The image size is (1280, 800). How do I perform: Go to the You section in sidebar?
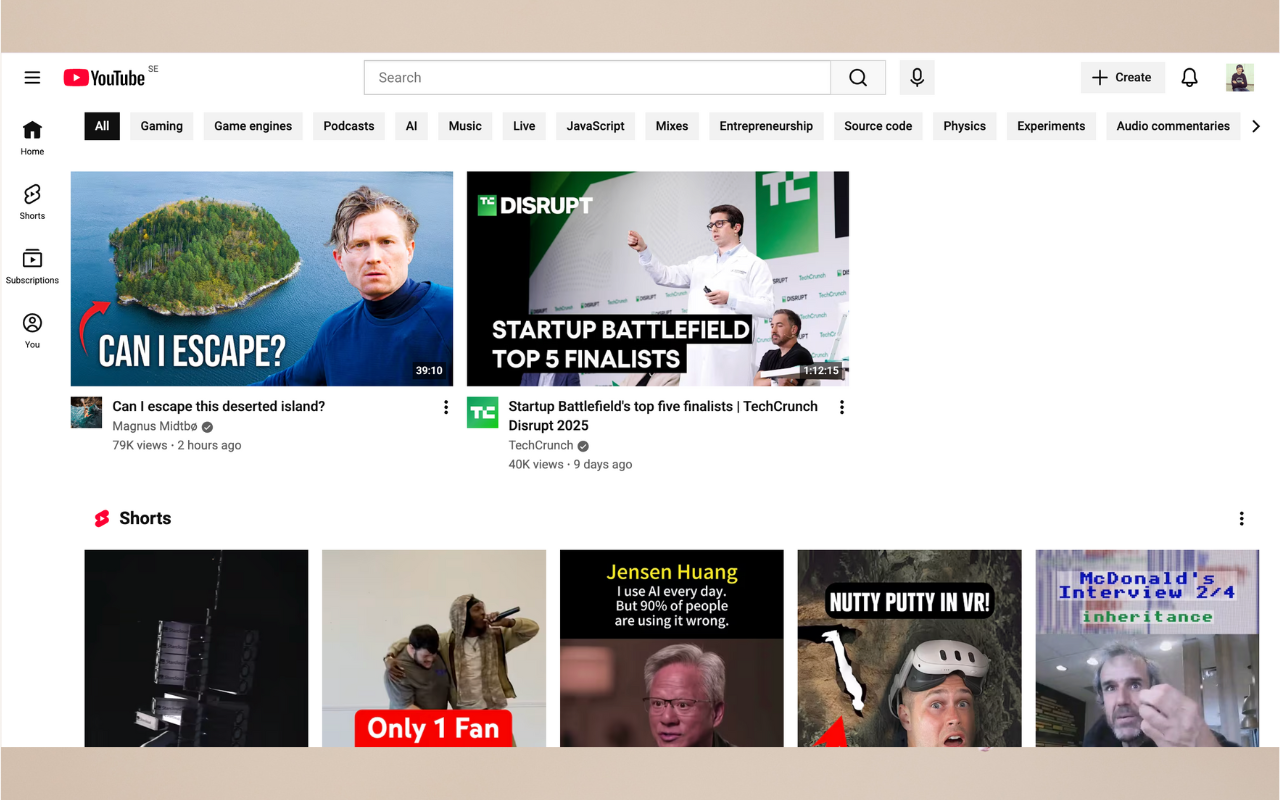click(x=32, y=328)
